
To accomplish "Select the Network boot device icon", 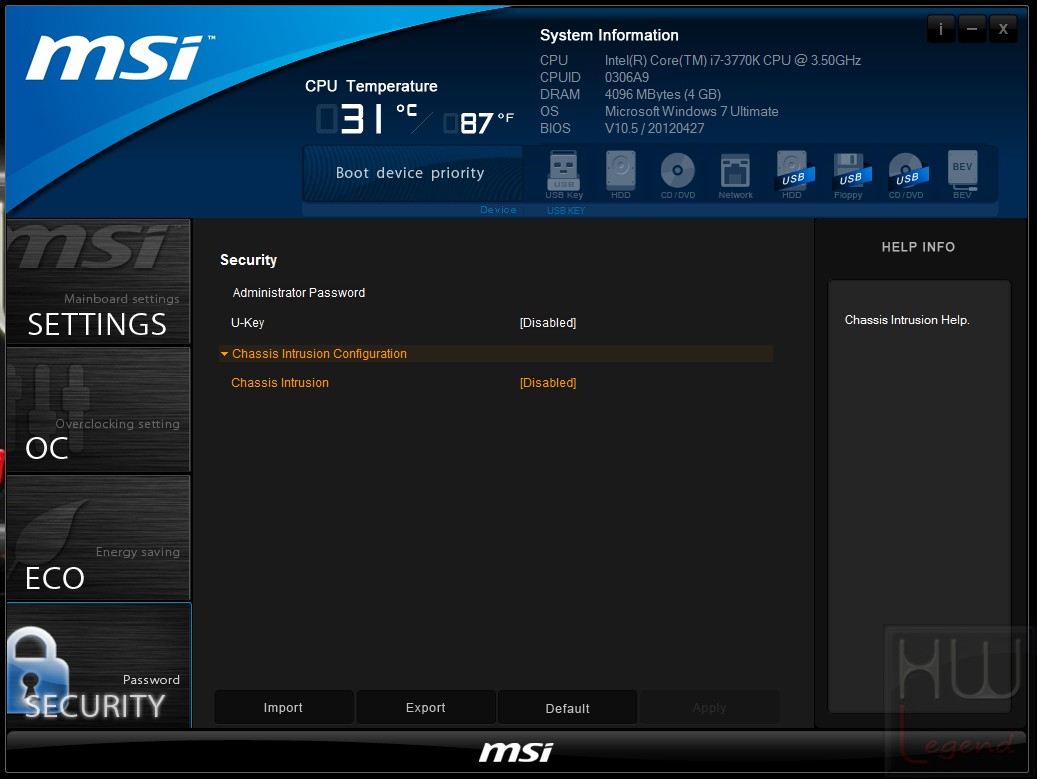I will point(735,175).
